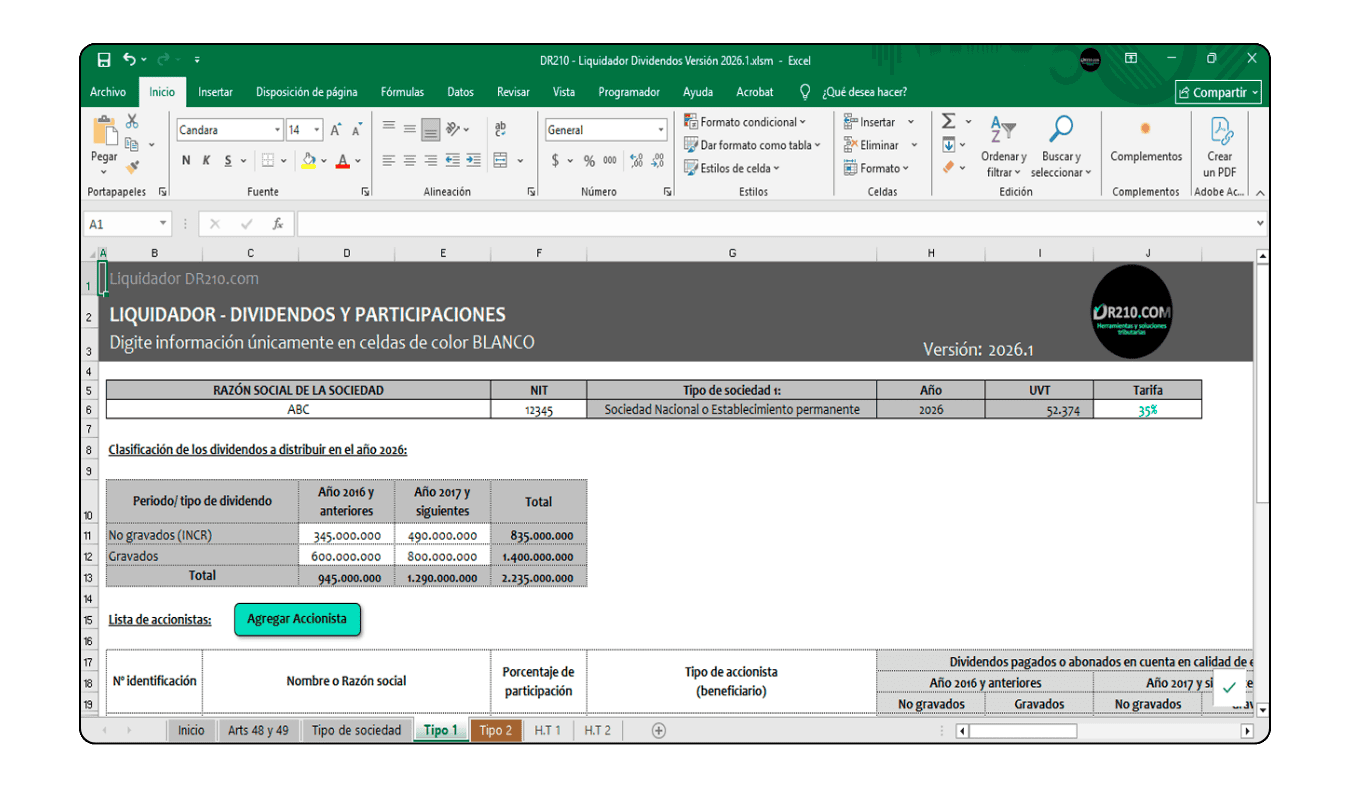Click the Compartir button
1350x788 pixels.
(x=1219, y=92)
